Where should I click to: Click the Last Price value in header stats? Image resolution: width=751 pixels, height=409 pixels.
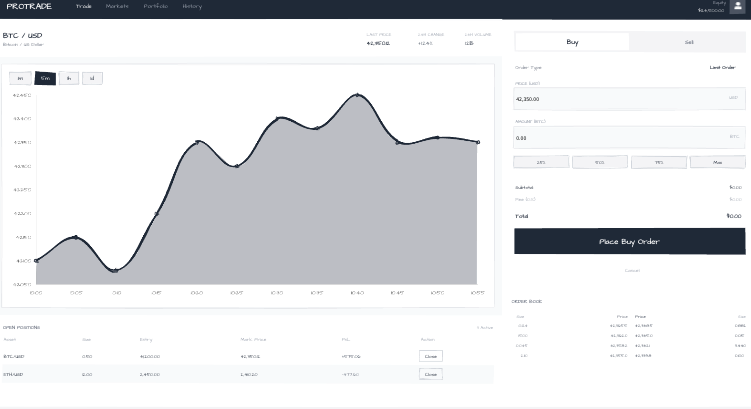click(378, 44)
